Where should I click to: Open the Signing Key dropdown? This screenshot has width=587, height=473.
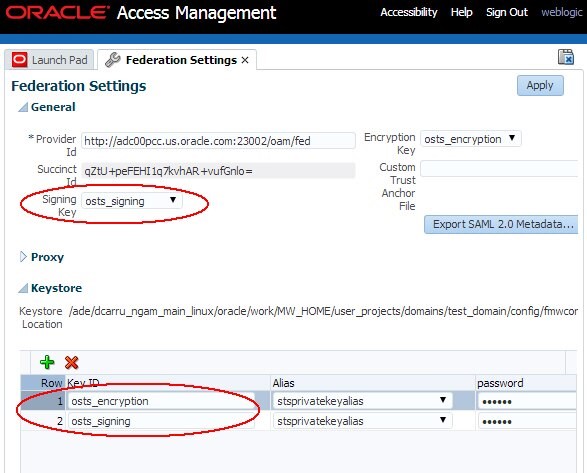(x=132, y=201)
